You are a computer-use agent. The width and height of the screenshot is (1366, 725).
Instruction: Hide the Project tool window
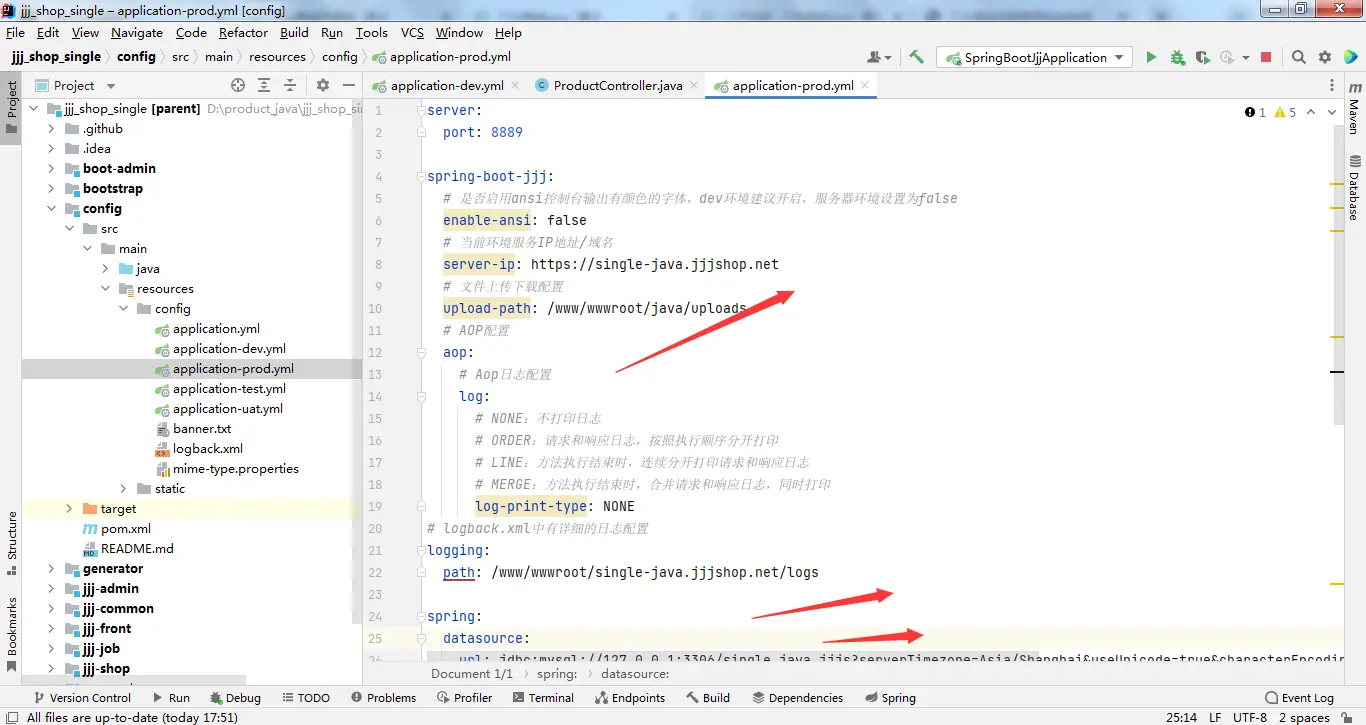point(348,86)
